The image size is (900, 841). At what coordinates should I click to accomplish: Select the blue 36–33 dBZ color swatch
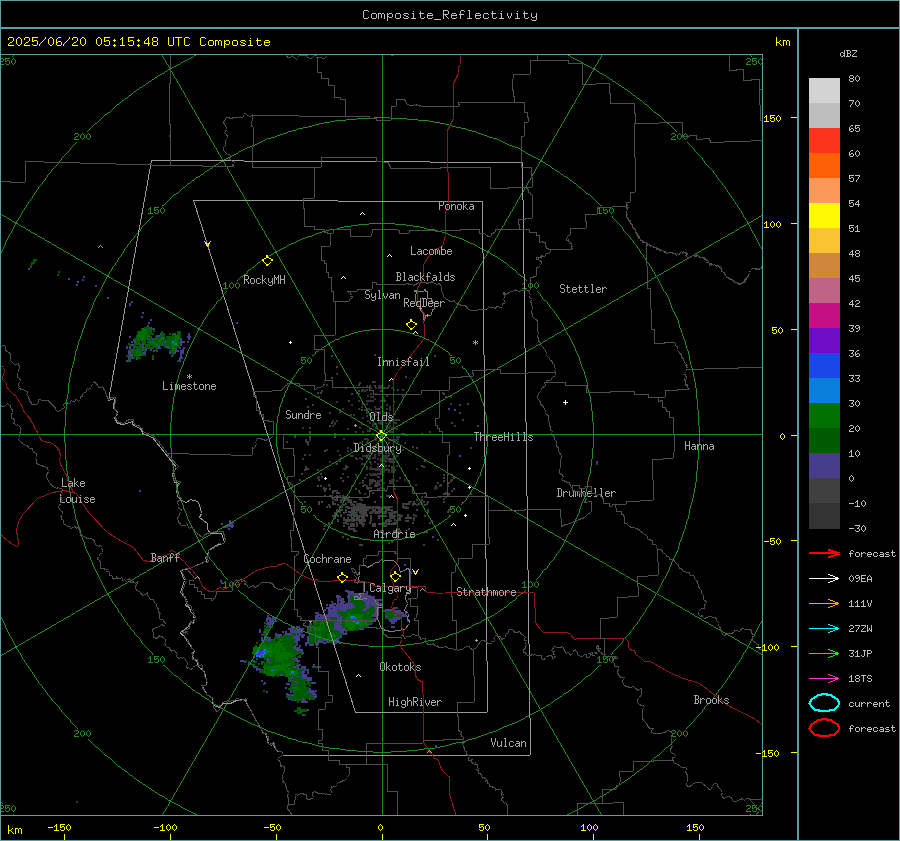[824, 366]
